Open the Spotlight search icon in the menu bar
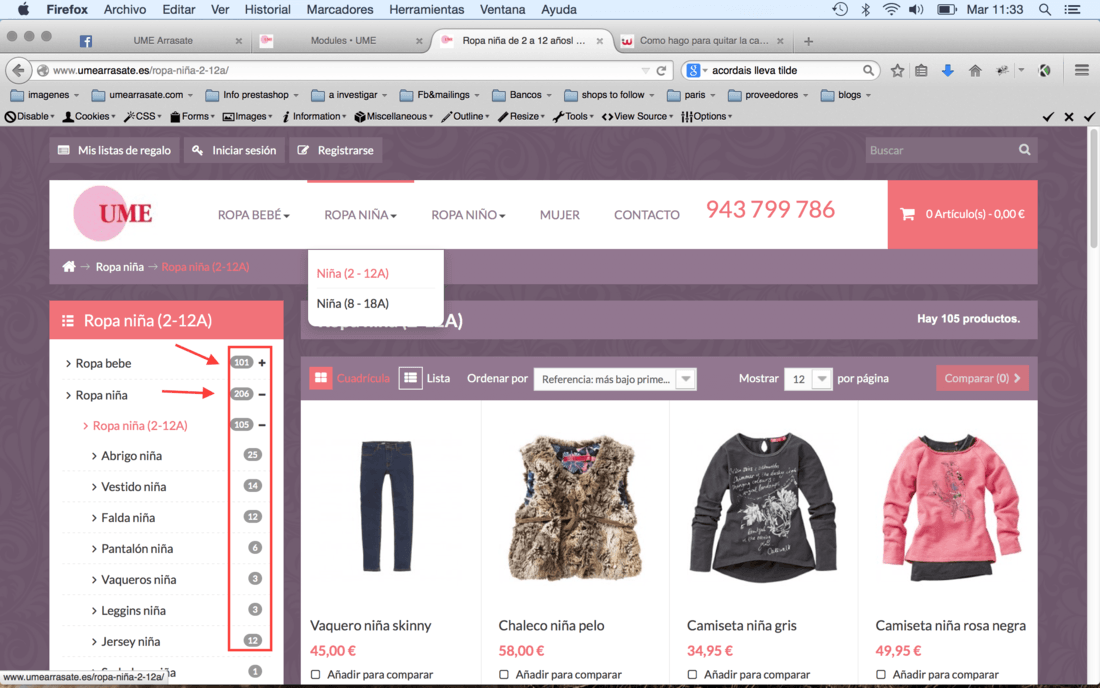1100x688 pixels. point(1045,10)
